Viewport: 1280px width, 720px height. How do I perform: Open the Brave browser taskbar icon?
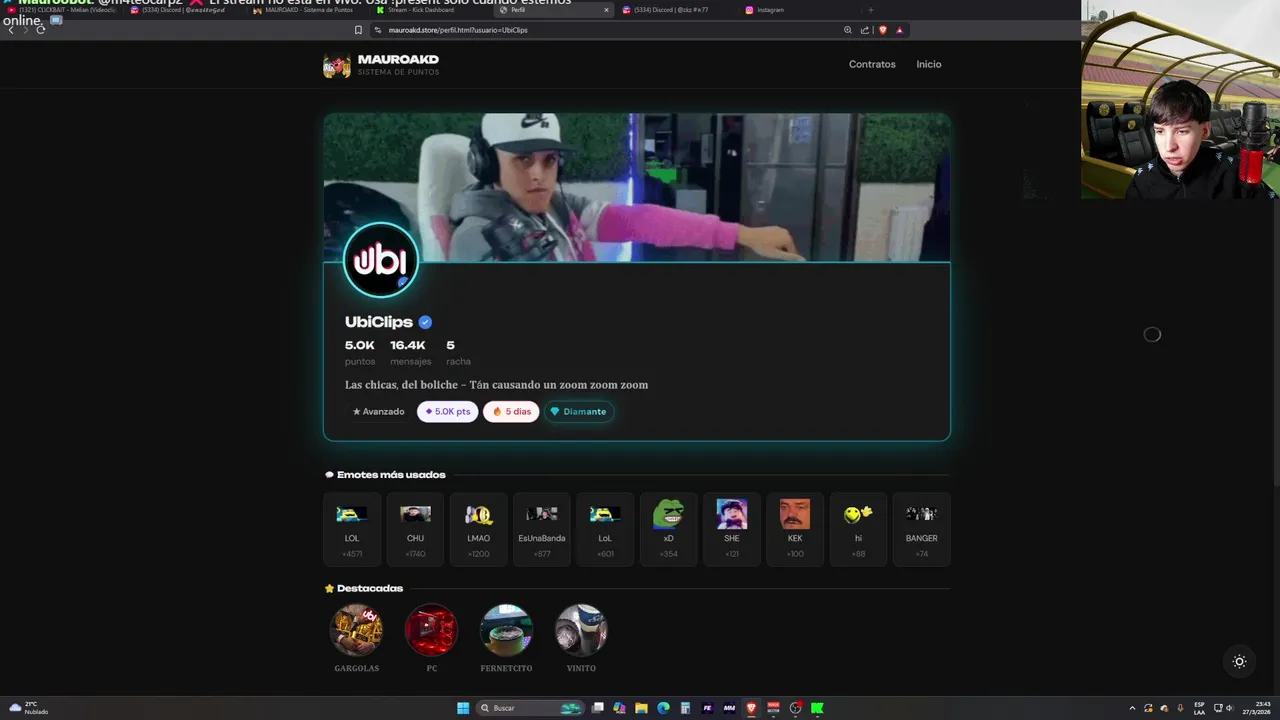pyautogui.click(x=751, y=708)
